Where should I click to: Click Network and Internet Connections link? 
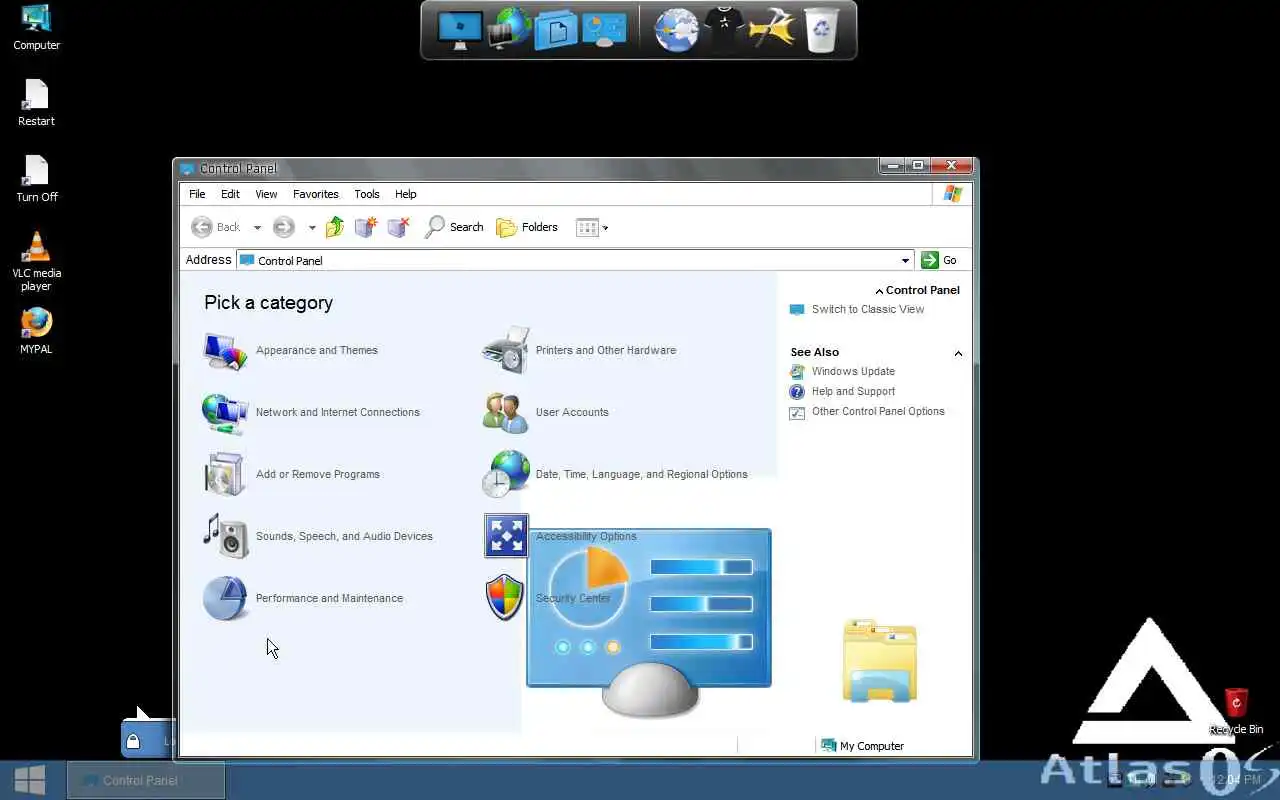tap(337, 412)
